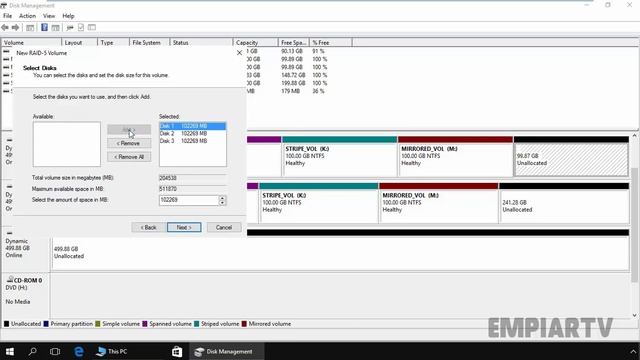Click the space amount spinner arrows
Image resolution: width=640 pixels, height=360 pixels.
[x=222, y=200]
